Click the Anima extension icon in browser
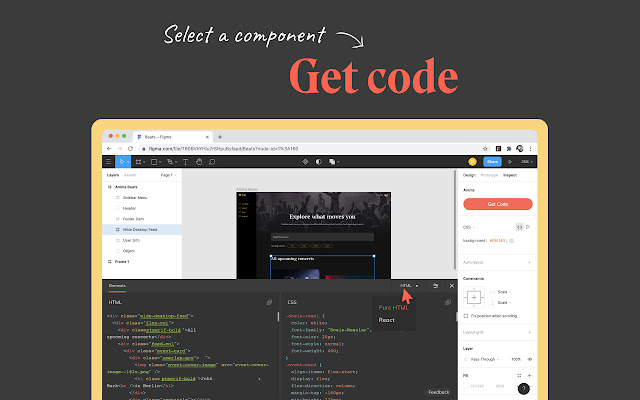 498,149
